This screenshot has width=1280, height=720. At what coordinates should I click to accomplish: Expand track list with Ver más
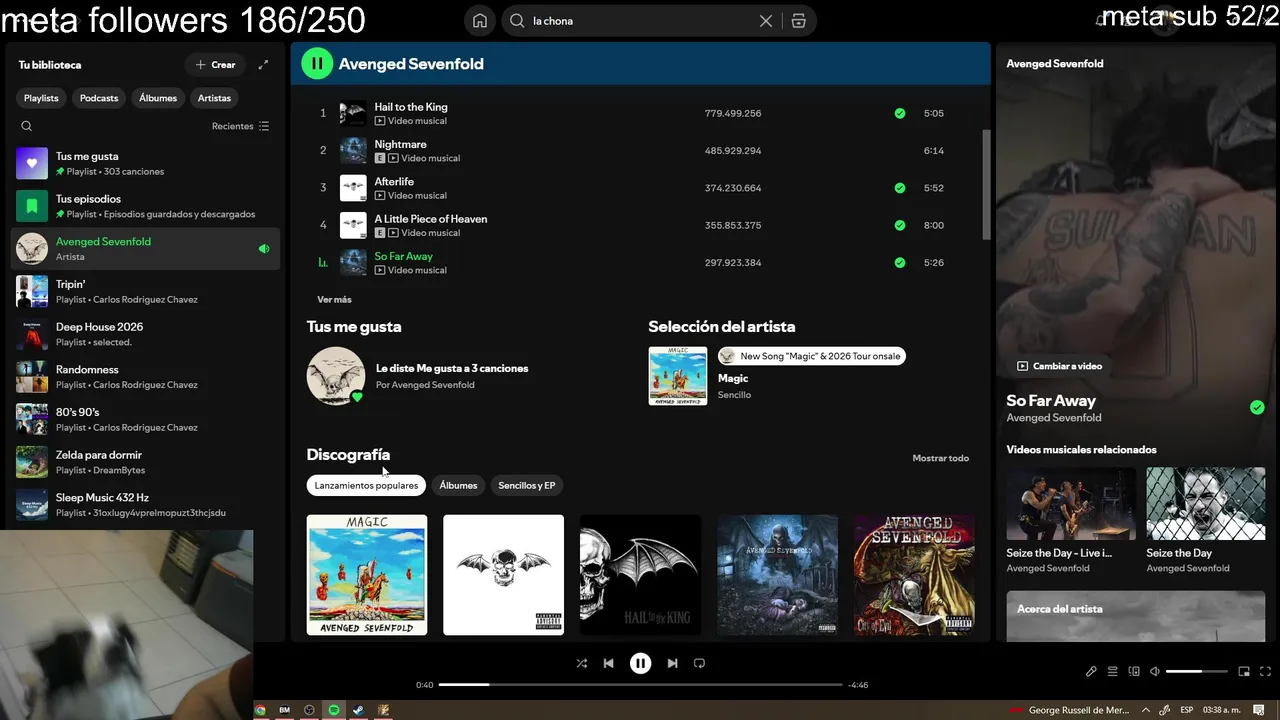click(x=334, y=300)
